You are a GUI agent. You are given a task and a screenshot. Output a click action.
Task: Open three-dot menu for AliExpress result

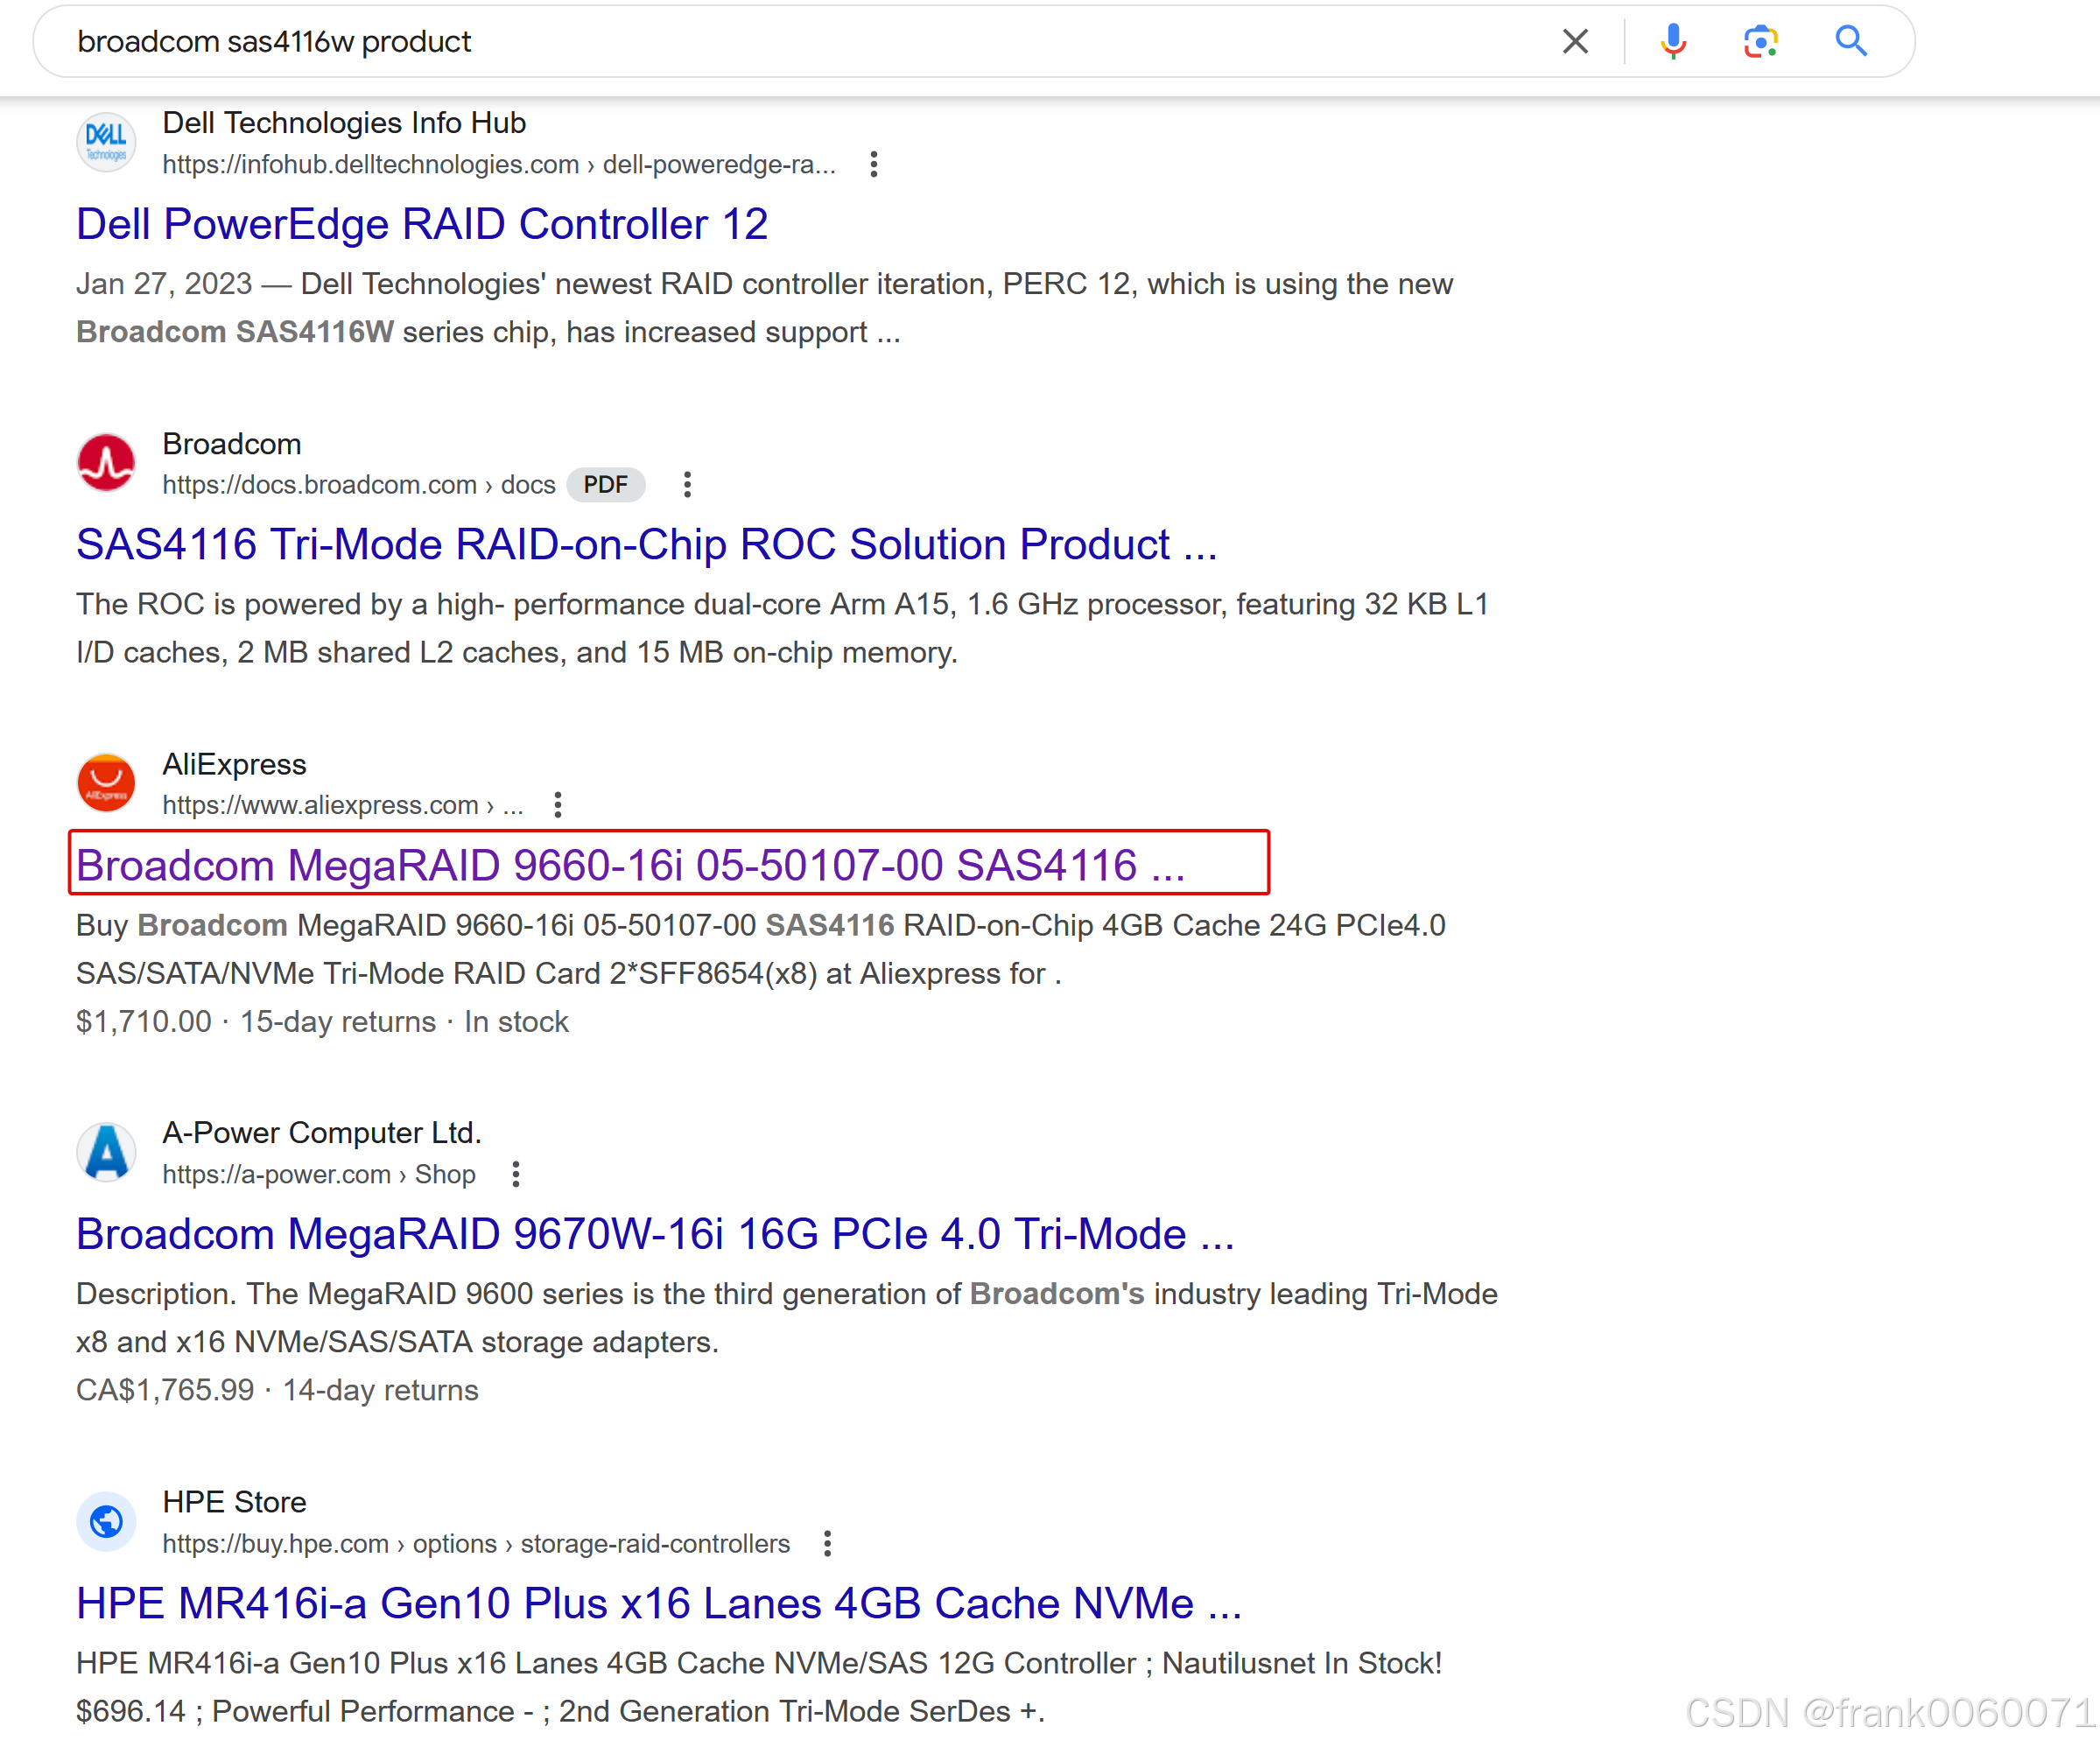click(558, 805)
